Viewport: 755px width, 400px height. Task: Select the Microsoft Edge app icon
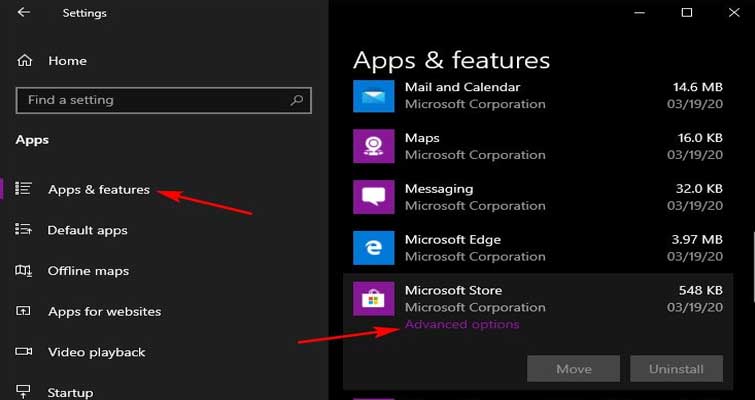[374, 248]
